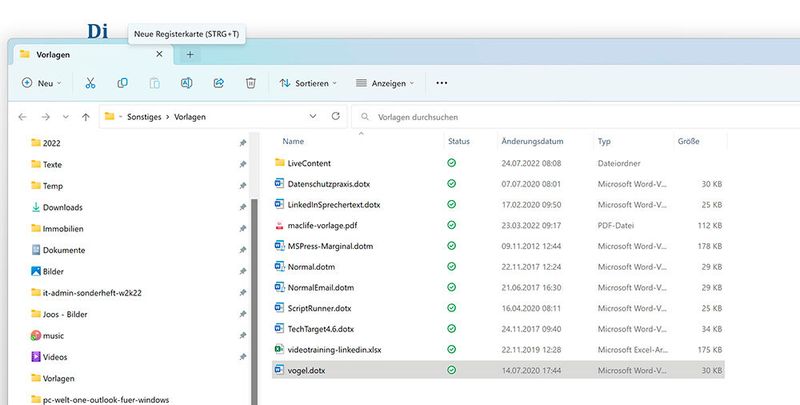Open the Sortieren dropdown
800x405 pixels.
point(308,83)
